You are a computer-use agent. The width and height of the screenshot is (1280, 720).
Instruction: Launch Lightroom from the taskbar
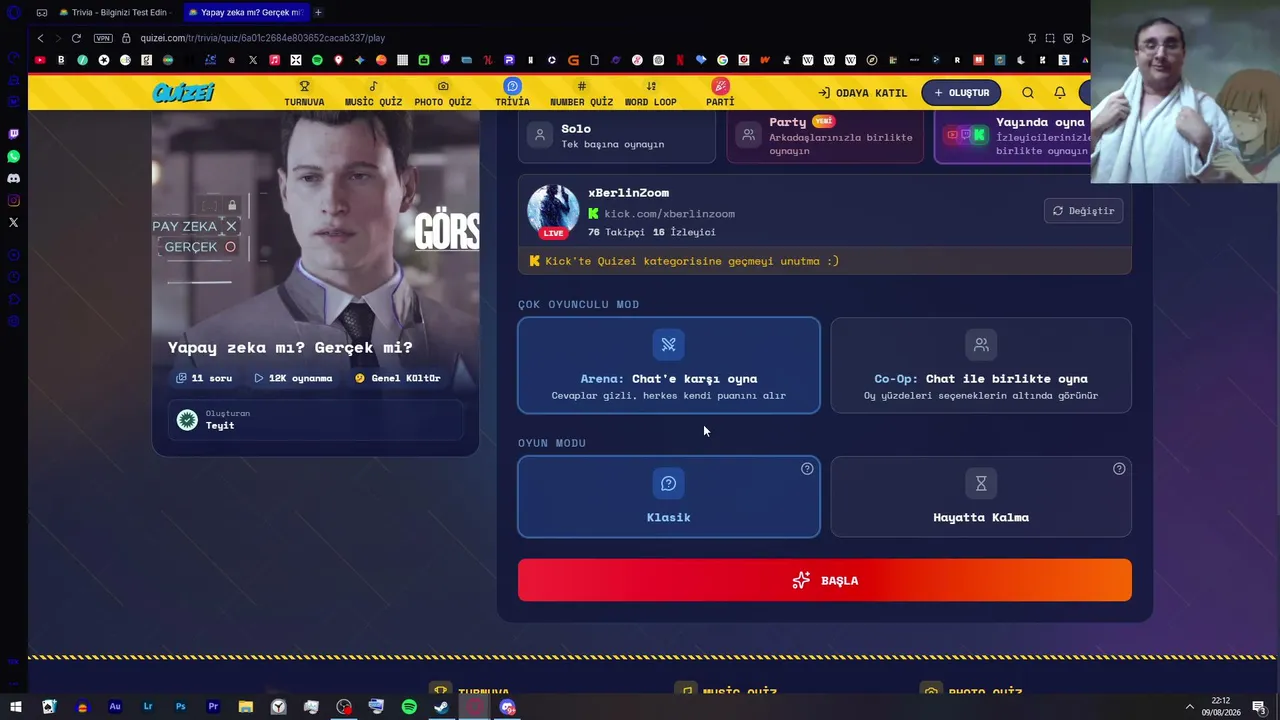pos(148,707)
